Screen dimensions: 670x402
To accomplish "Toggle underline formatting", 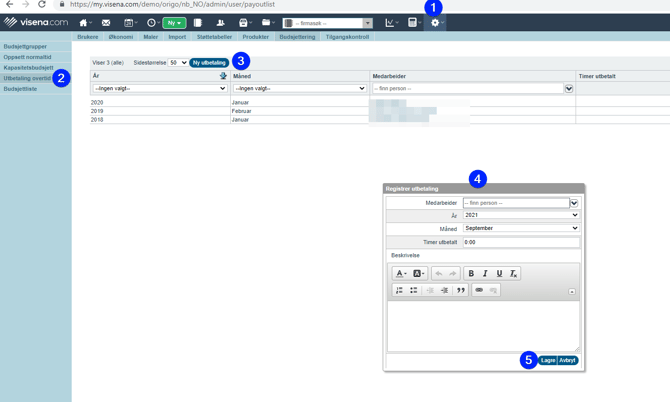I will tap(499, 273).
